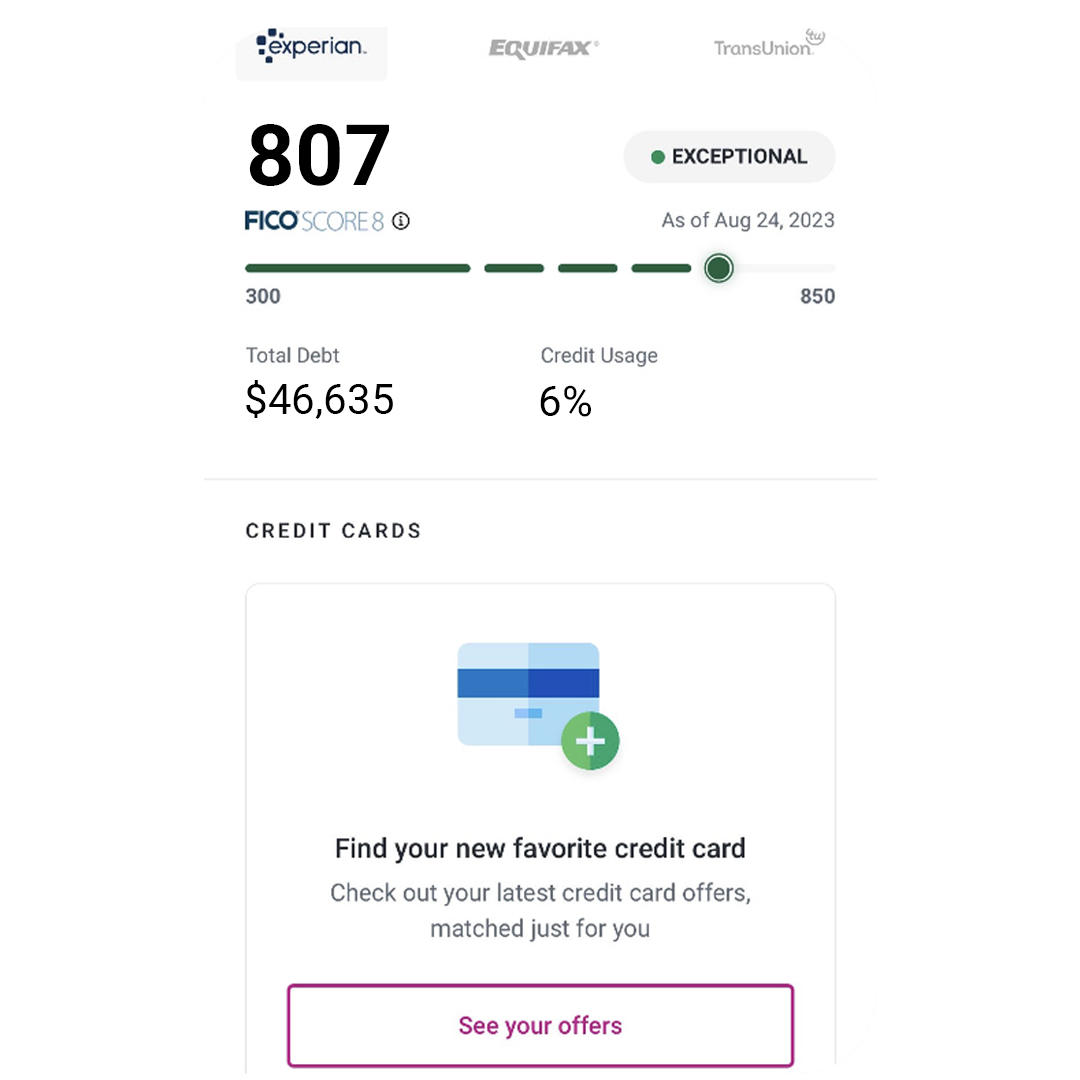Screen dimensions: 1080x1080
Task: Click the credit card illustration
Action: [529, 695]
